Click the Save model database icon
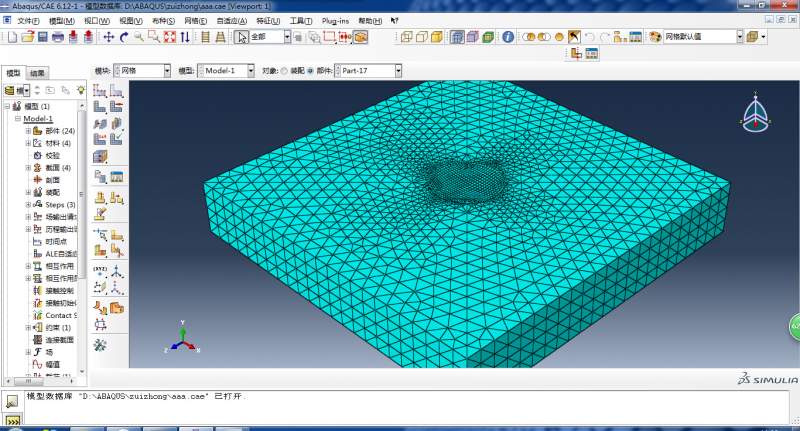800x431 pixels. [43, 37]
